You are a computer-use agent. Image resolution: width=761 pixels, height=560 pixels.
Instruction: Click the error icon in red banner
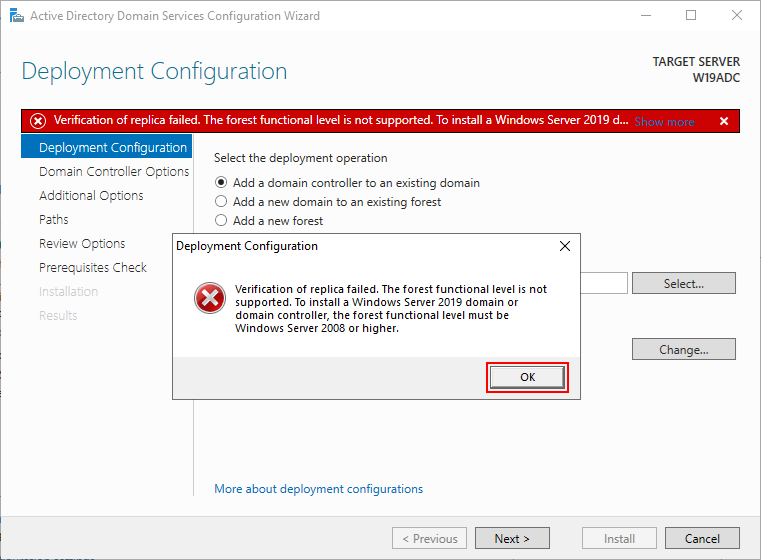(x=38, y=120)
